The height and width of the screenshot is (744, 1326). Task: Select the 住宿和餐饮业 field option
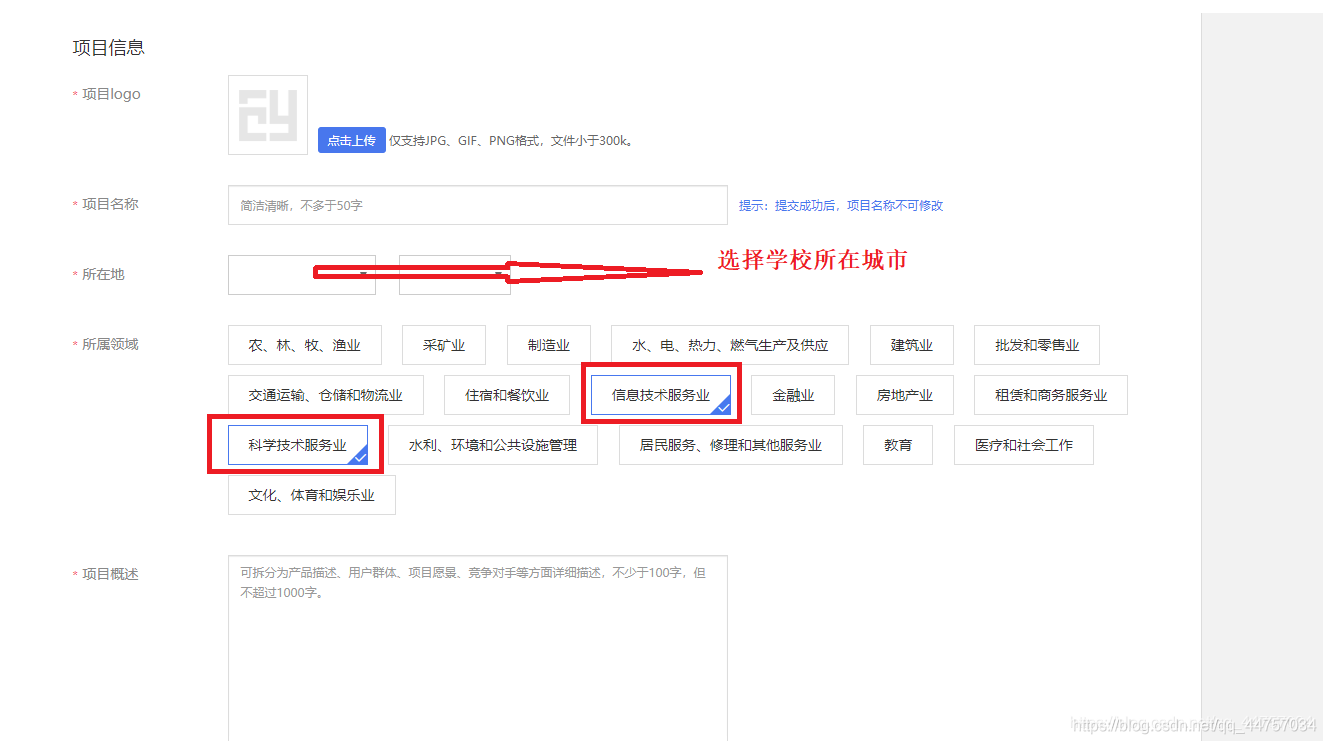coord(507,395)
